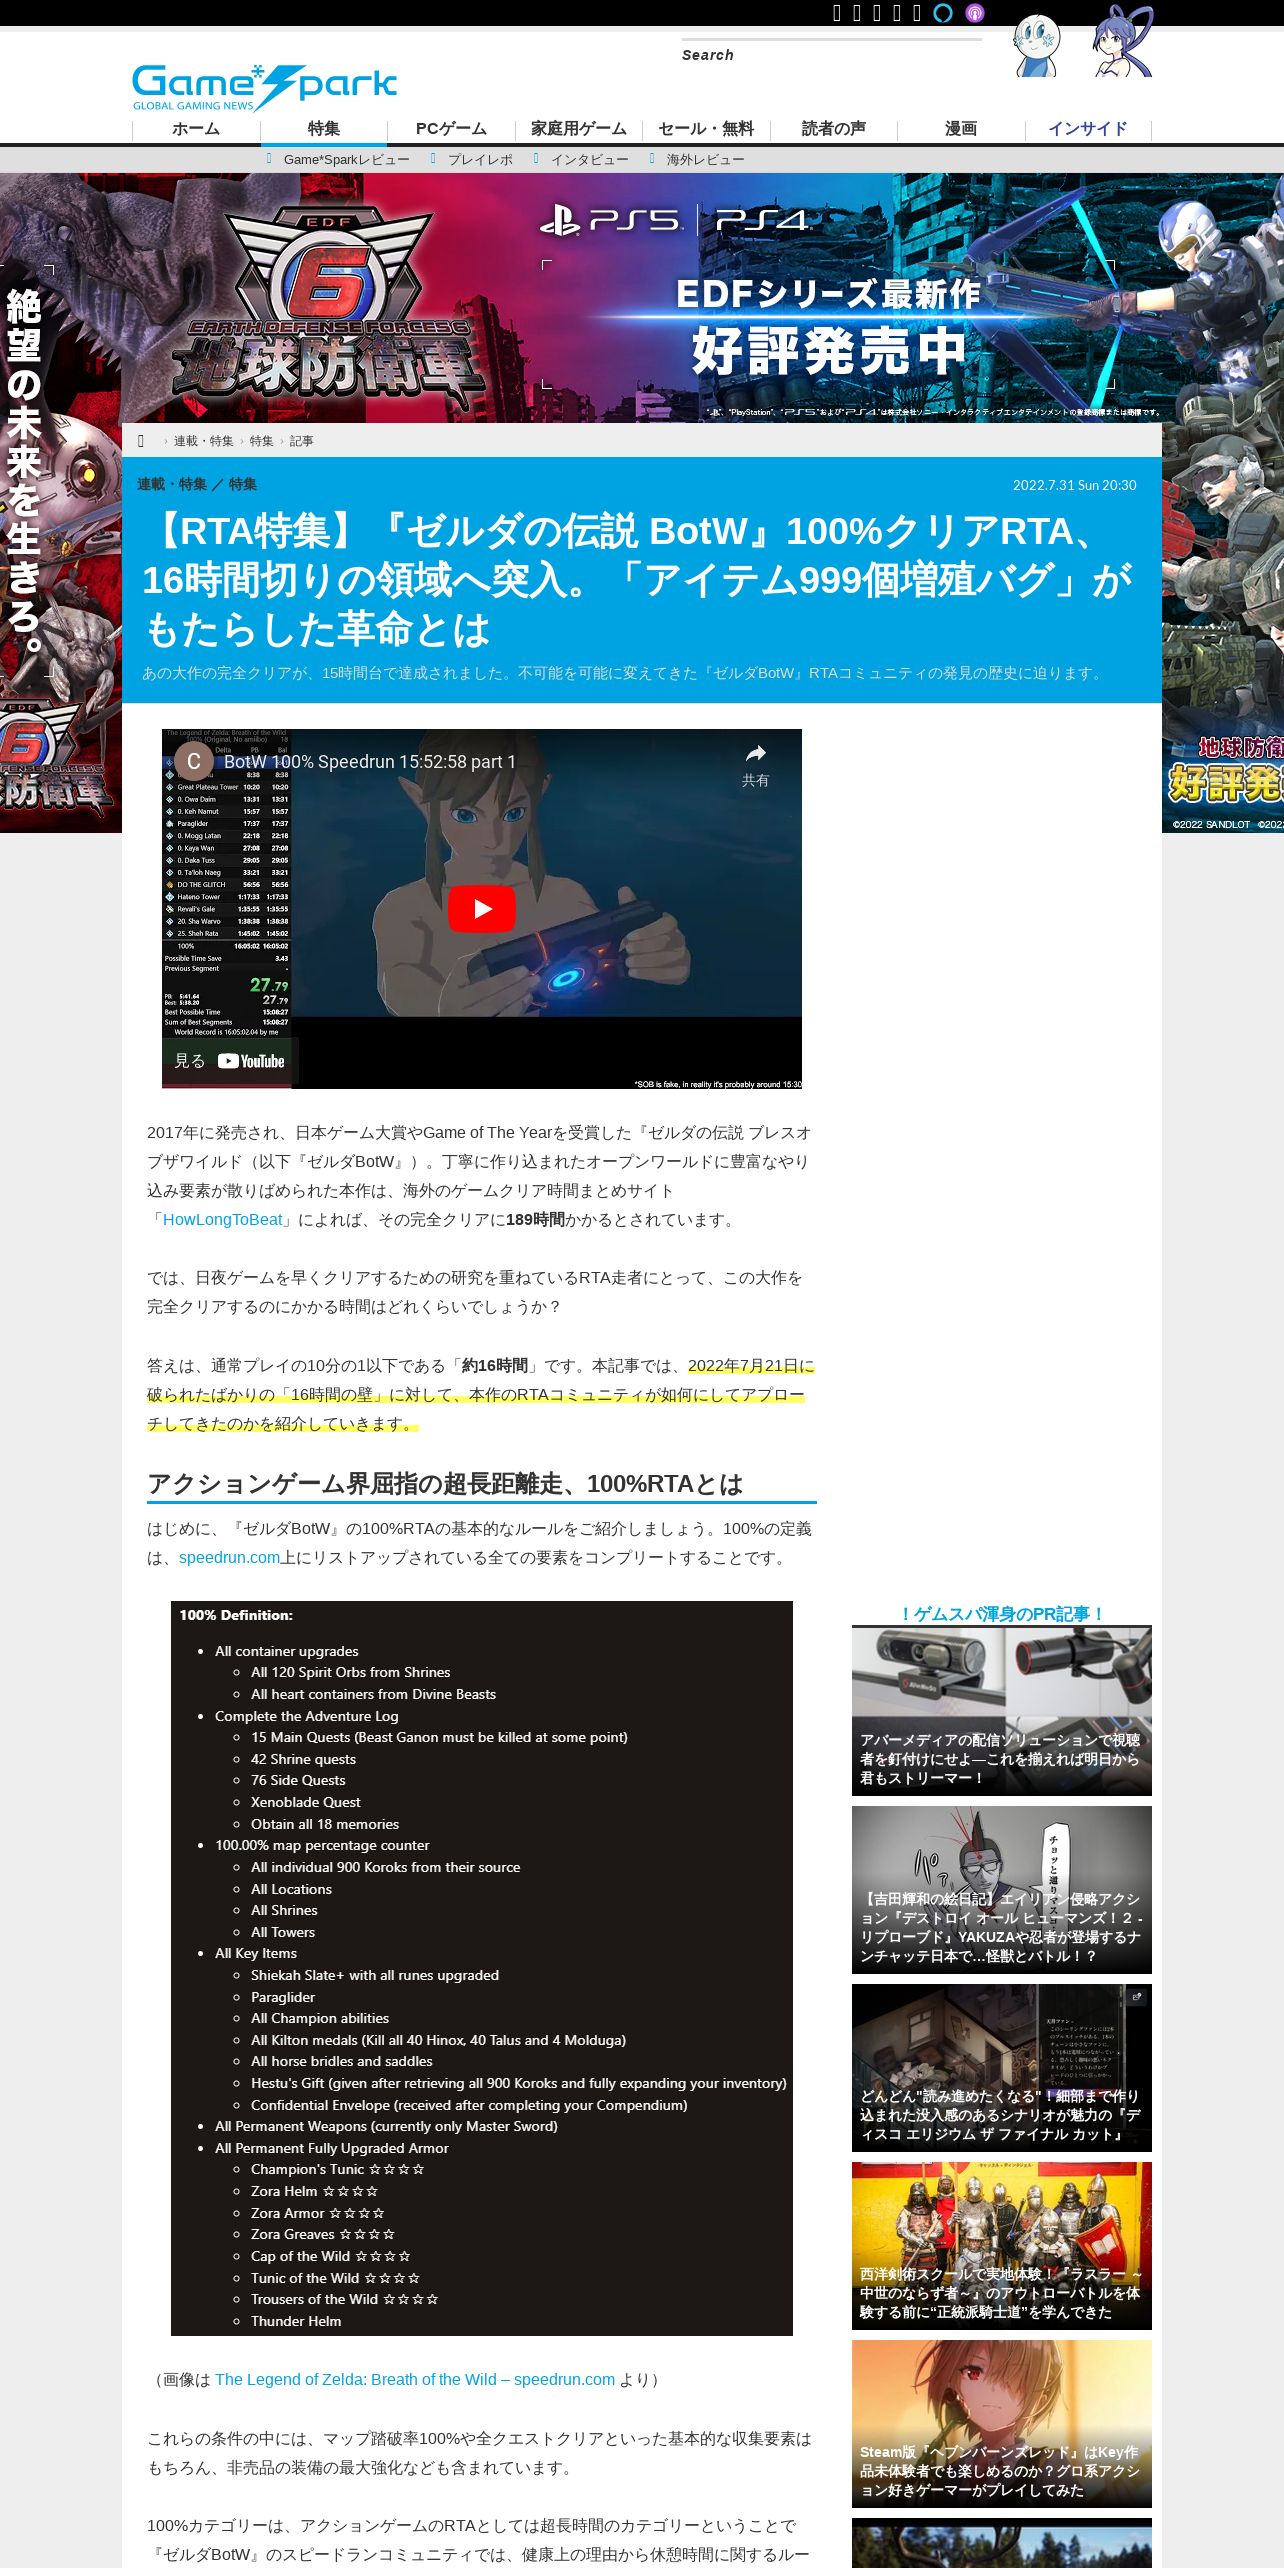
Task: Click the article date 2022.7.31 Sun 20:30
Action: click(x=1075, y=485)
